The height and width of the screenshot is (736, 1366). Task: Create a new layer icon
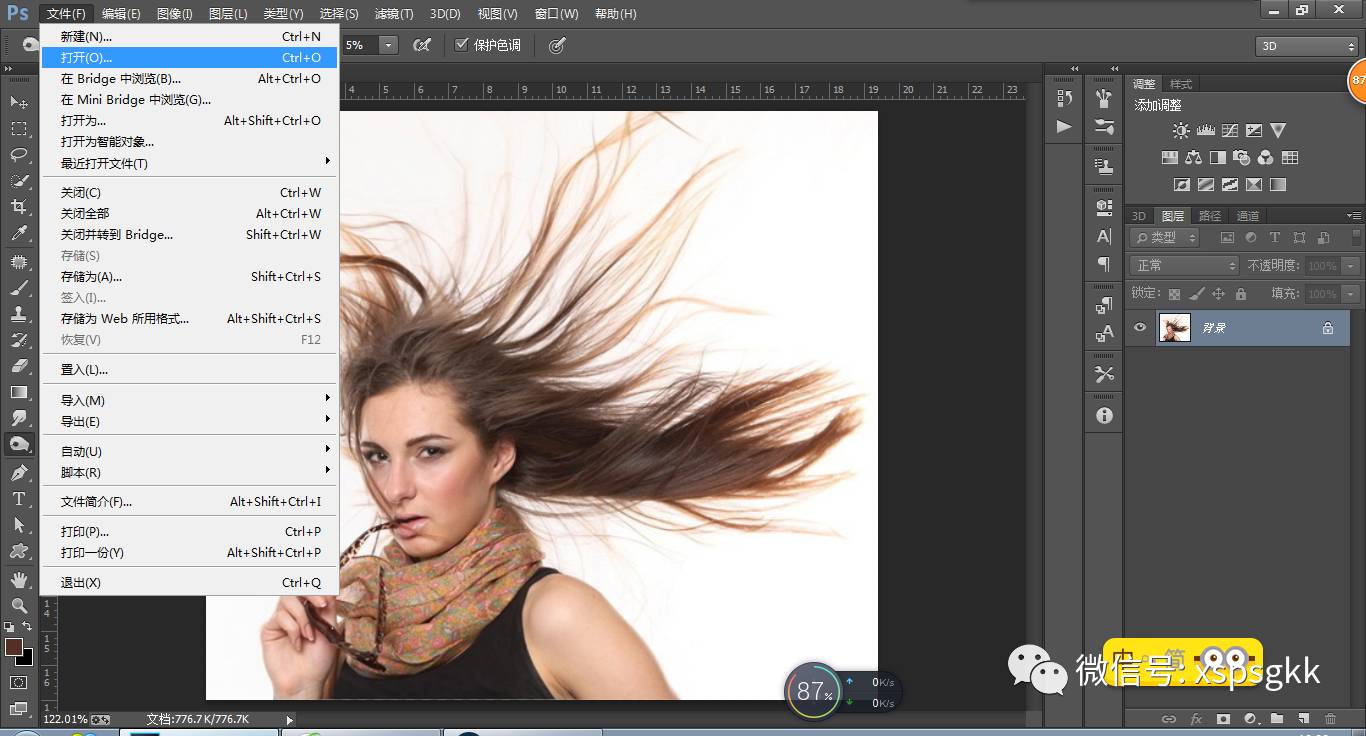tap(1303, 719)
